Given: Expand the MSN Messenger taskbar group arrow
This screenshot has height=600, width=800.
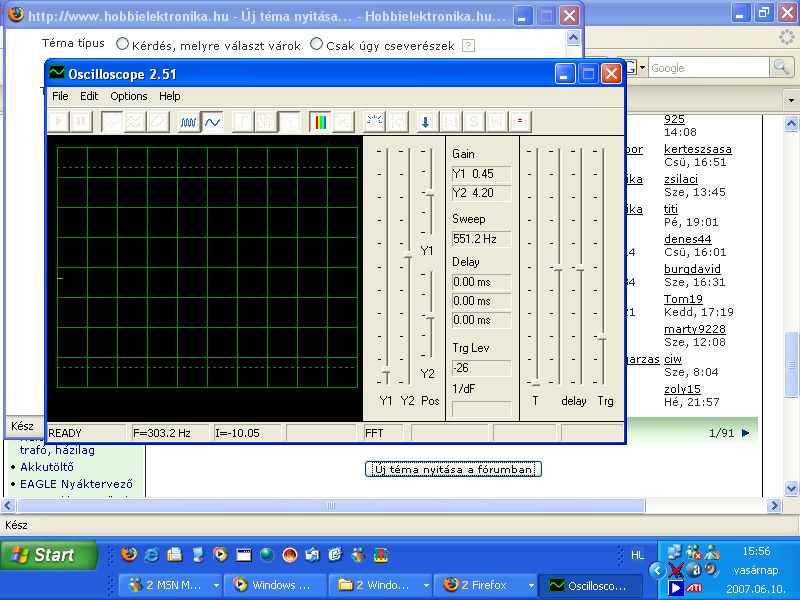Looking at the screenshot, I should (x=216, y=585).
